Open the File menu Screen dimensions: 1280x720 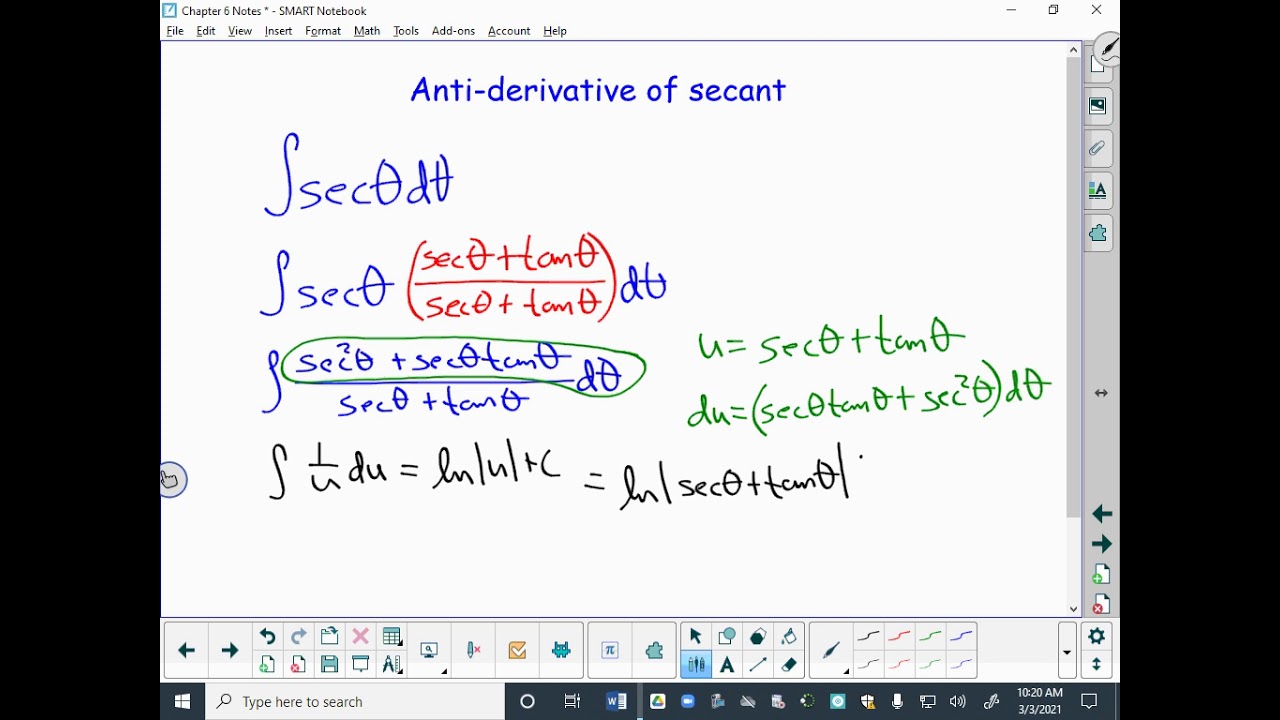[x=175, y=31]
